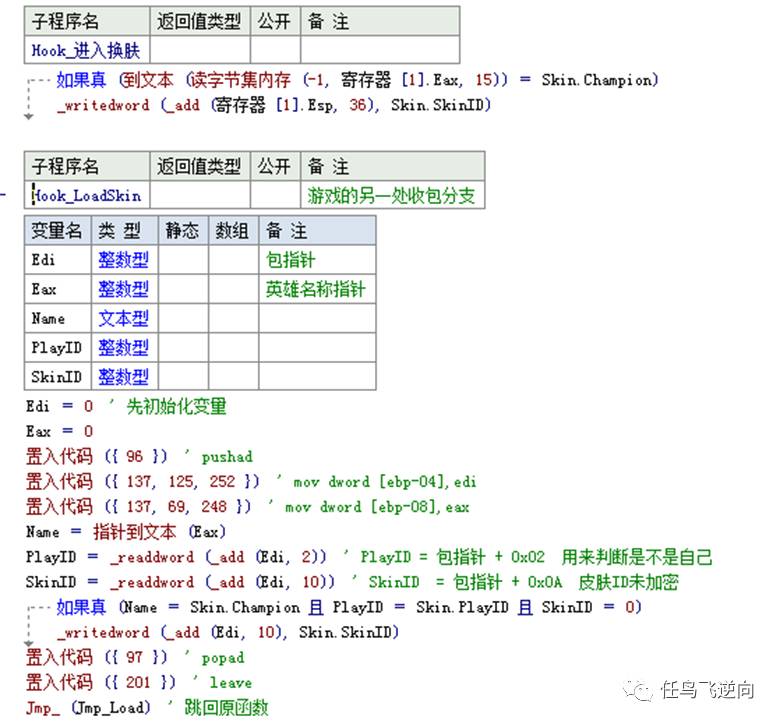Click the line _writedword (_add (Edi, 10), Skin.SkinID)

(x=228, y=632)
